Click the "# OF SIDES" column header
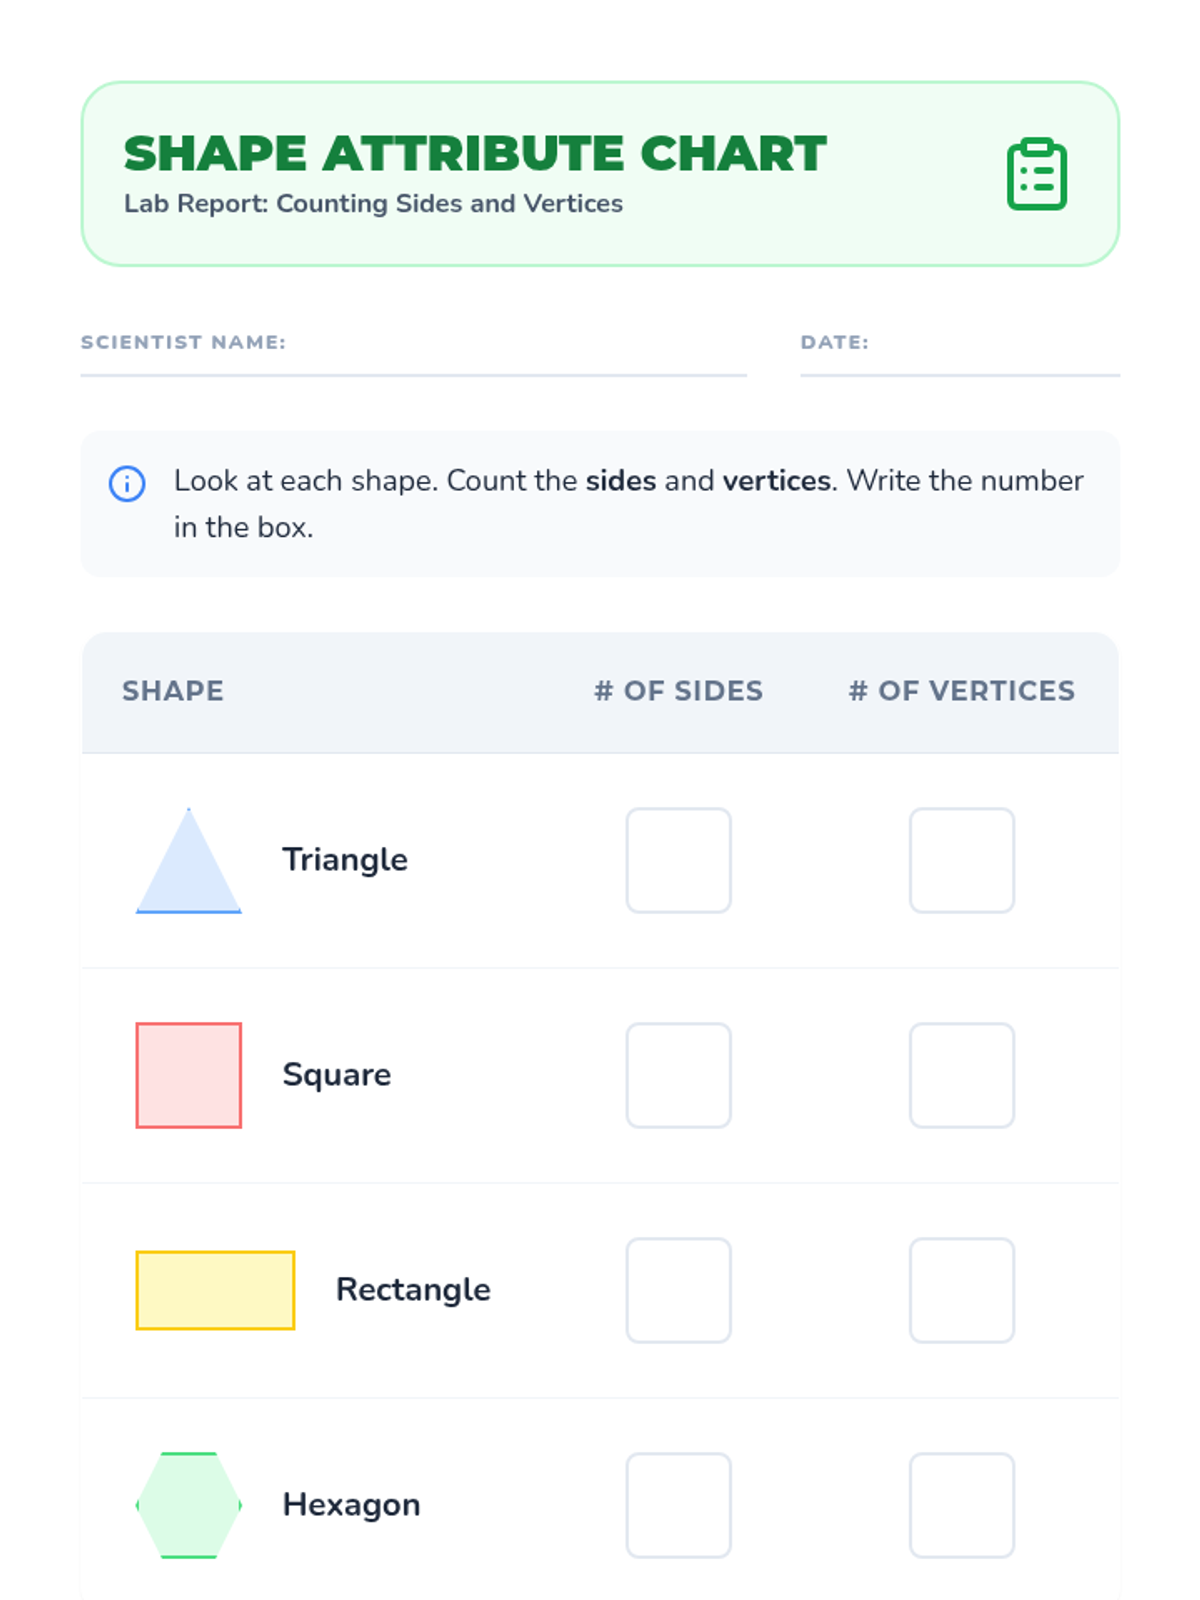 tap(678, 691)
